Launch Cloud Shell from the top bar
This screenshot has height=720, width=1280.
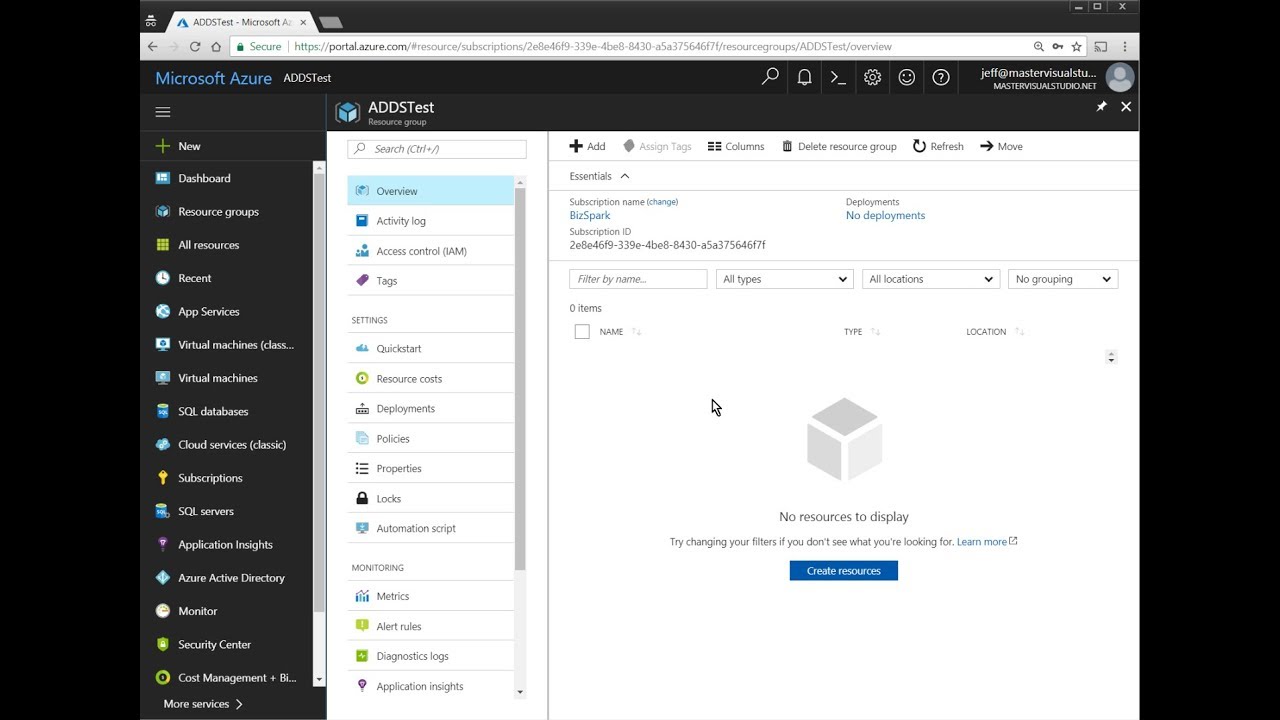coord(838,77)
